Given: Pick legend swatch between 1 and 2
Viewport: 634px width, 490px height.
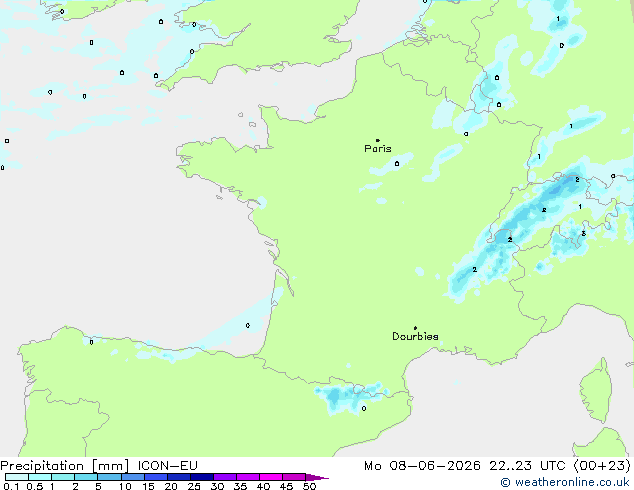Looking at the screenshot, I should pos(63,477).
